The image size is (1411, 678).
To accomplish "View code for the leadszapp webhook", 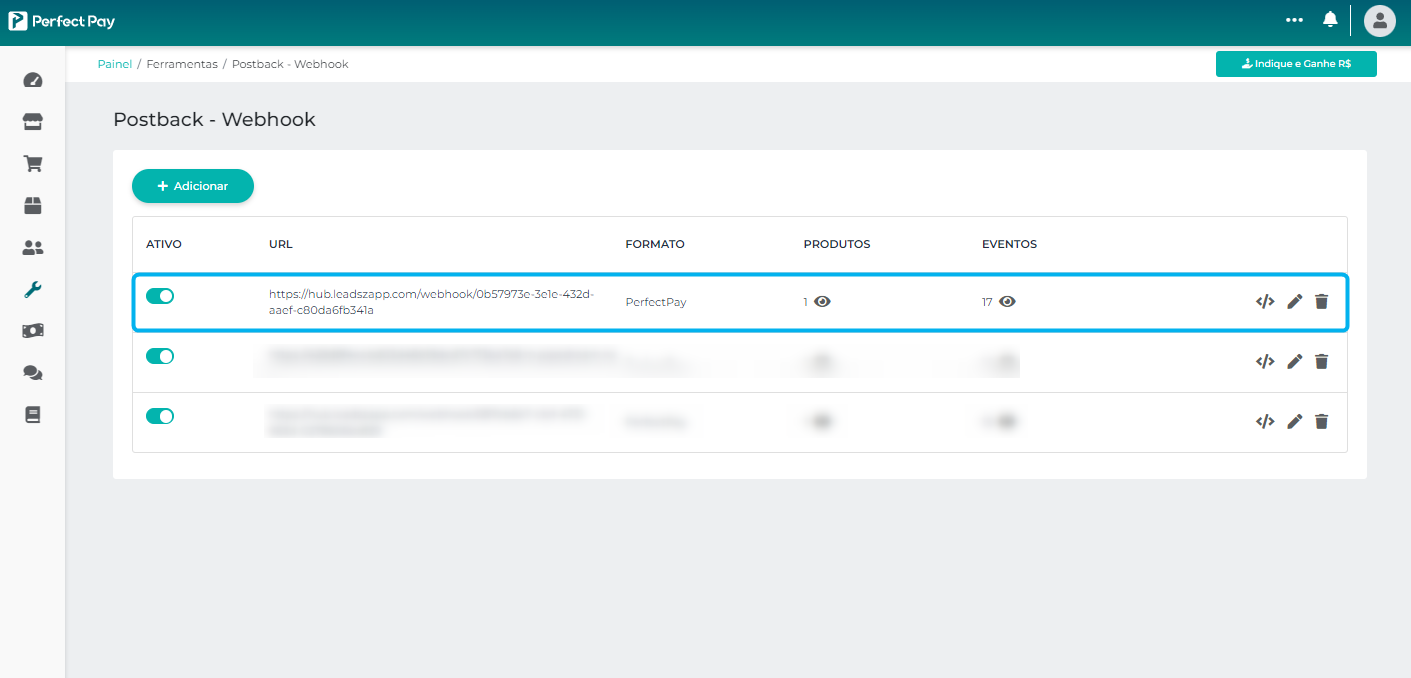I will click(1265, 302).
